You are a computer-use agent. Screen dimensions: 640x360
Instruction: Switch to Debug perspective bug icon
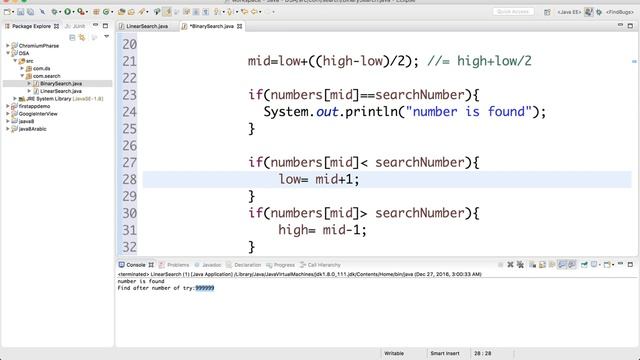pyautogui.click(x=599, y=12)
